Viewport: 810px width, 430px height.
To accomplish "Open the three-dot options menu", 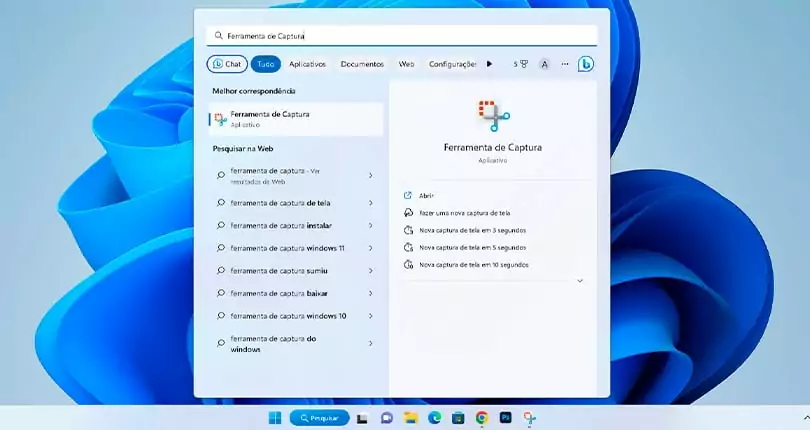I will point(565,64).
